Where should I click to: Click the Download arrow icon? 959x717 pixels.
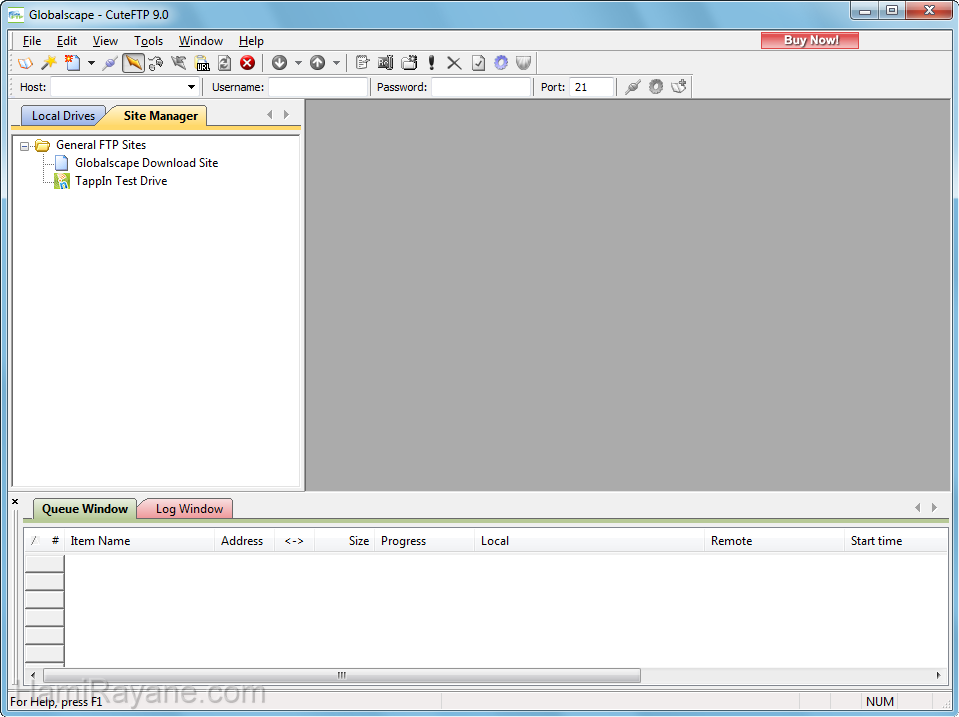click(280, 62)
